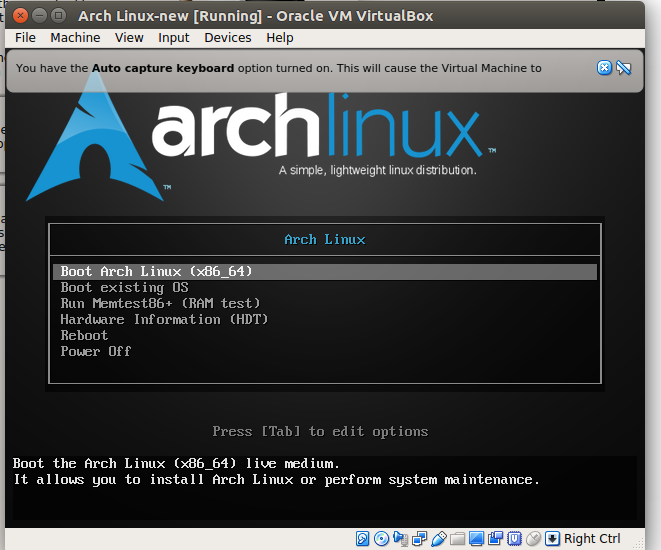Minimize the VirtualBox VM window

(39, 16)
